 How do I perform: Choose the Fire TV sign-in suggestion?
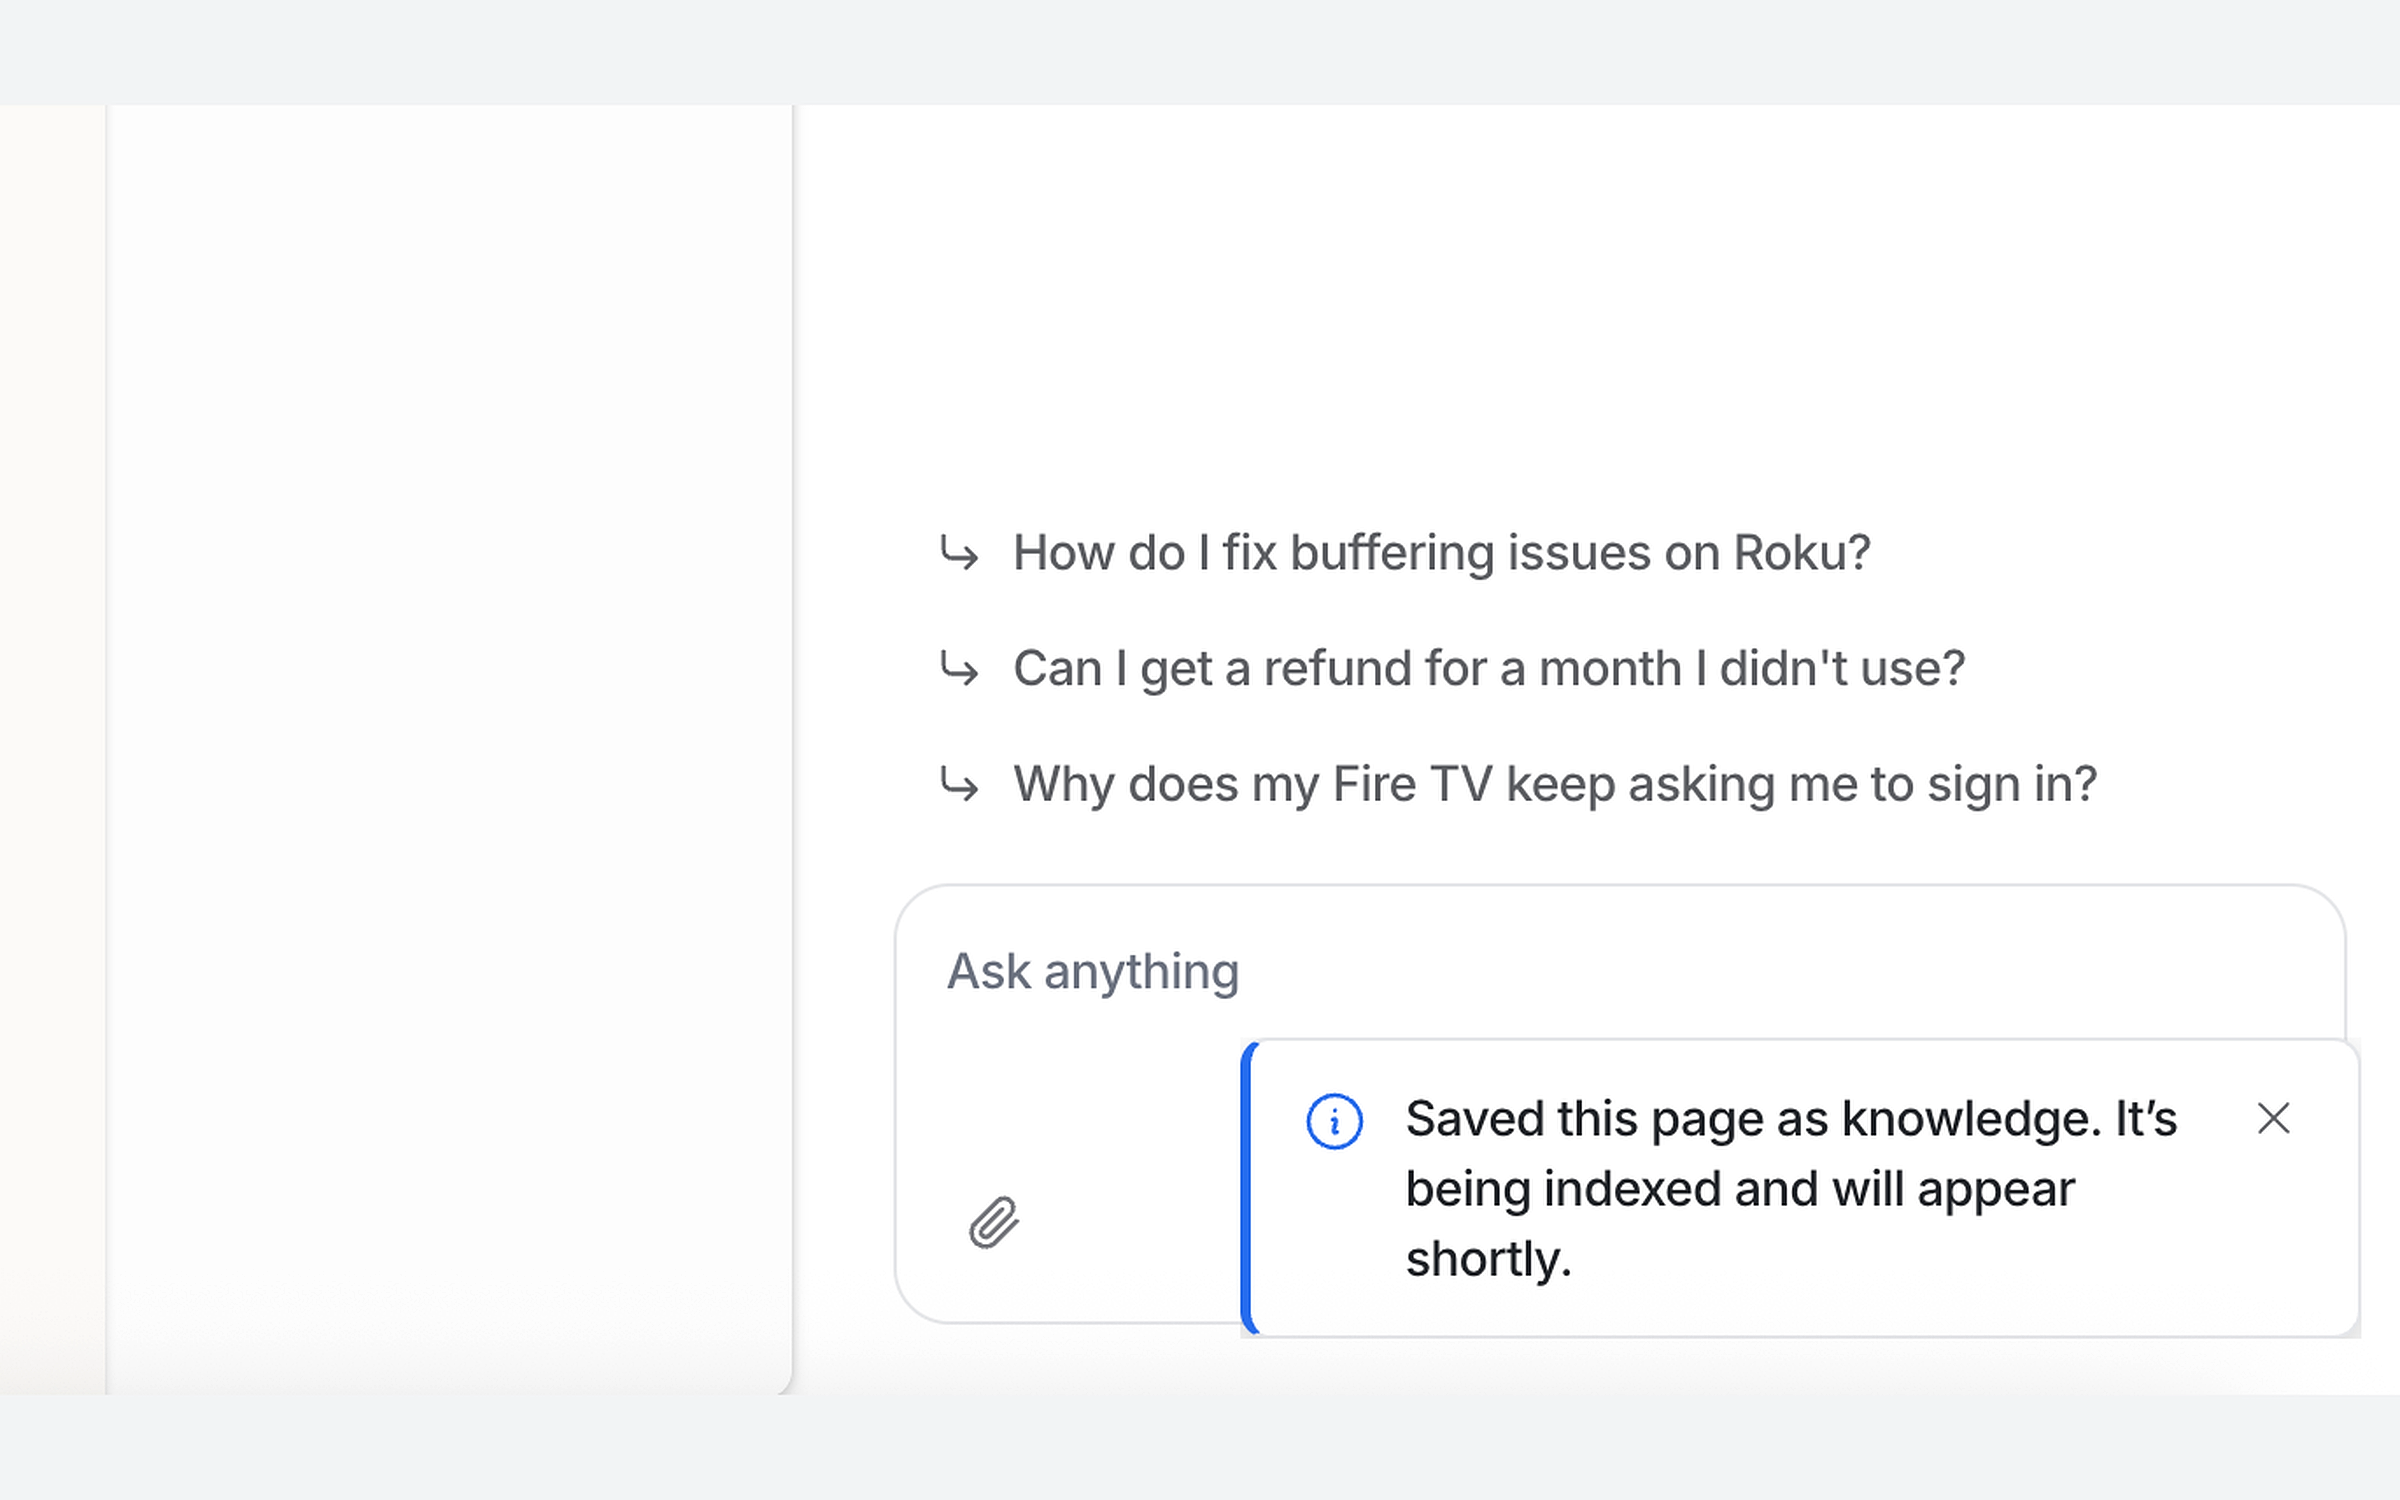click(x=1555, y=784)
